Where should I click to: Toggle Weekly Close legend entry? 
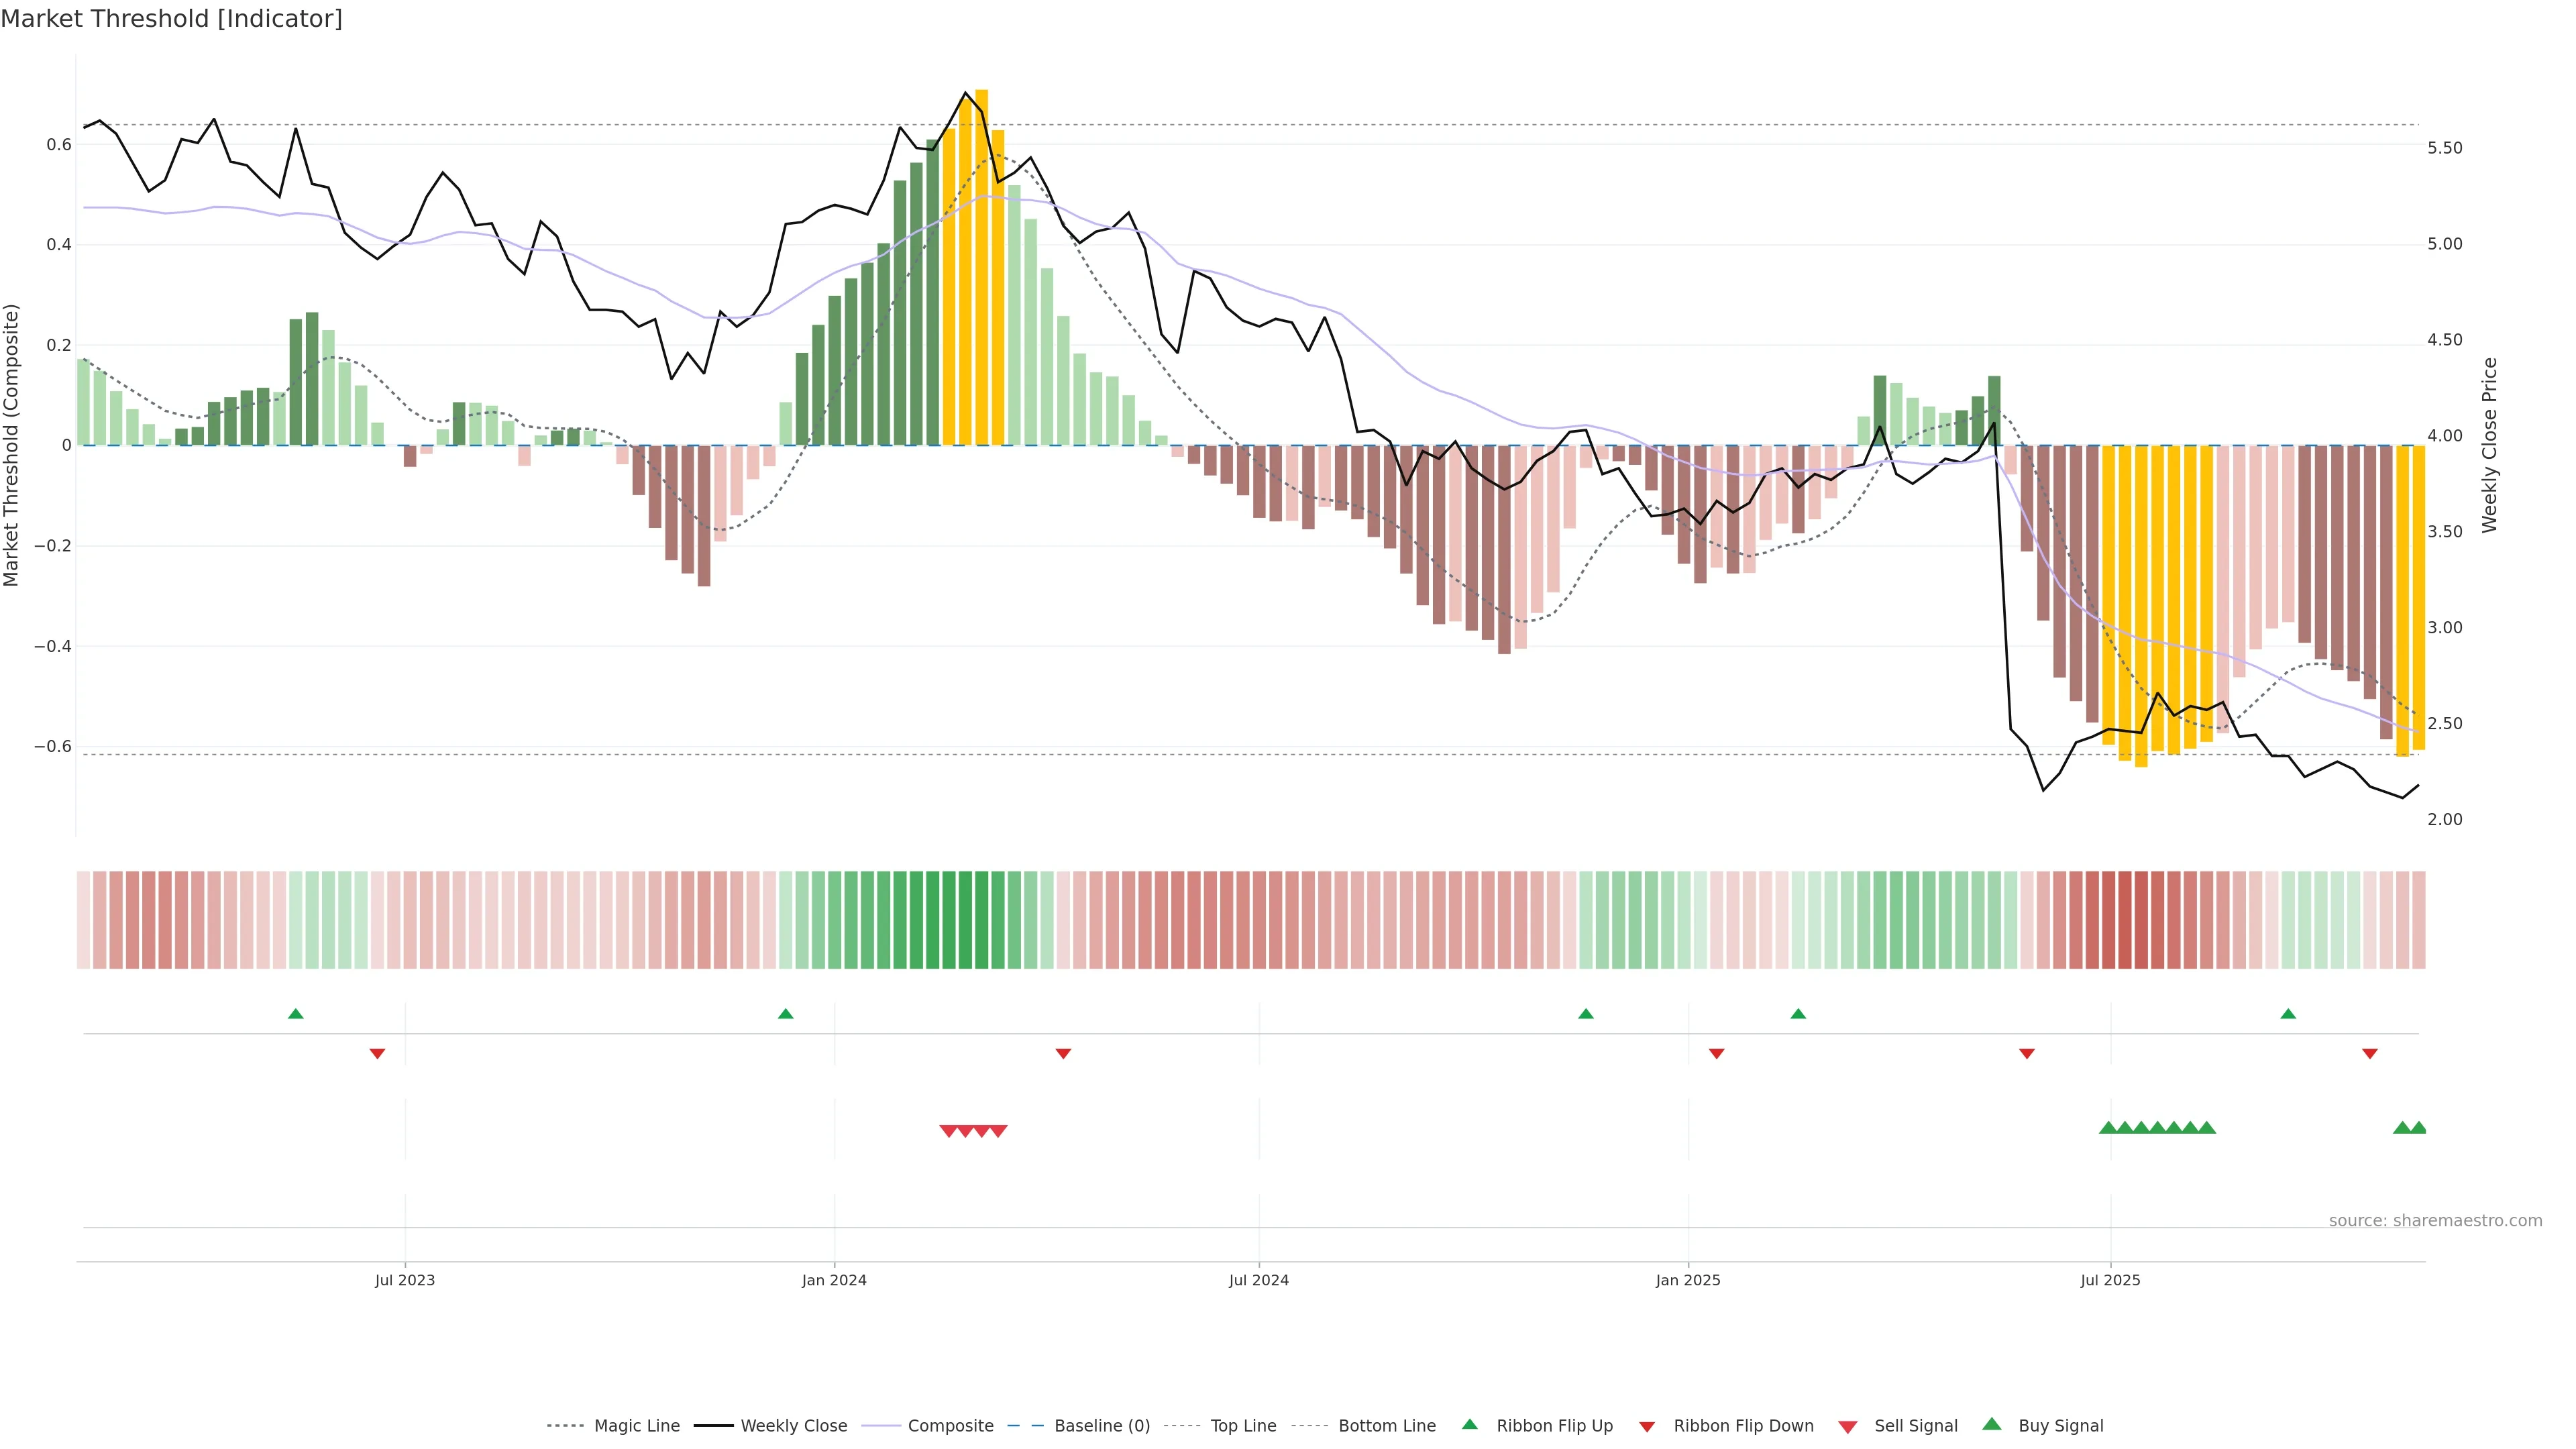793,1426
